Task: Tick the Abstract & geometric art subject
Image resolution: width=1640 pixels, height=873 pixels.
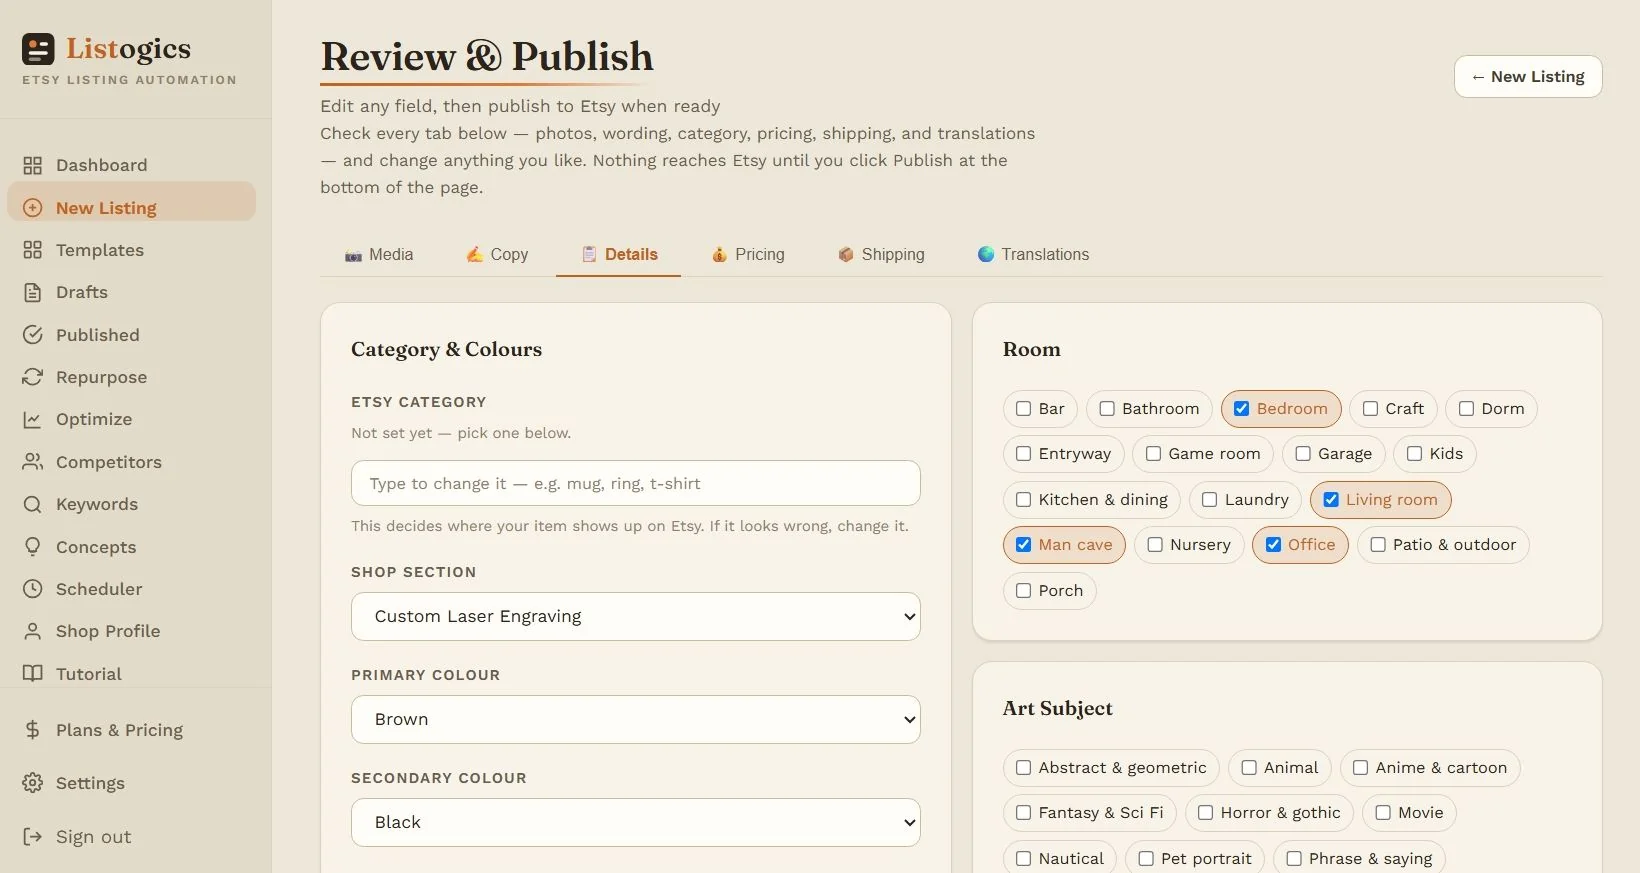Action: (1023, 768)
